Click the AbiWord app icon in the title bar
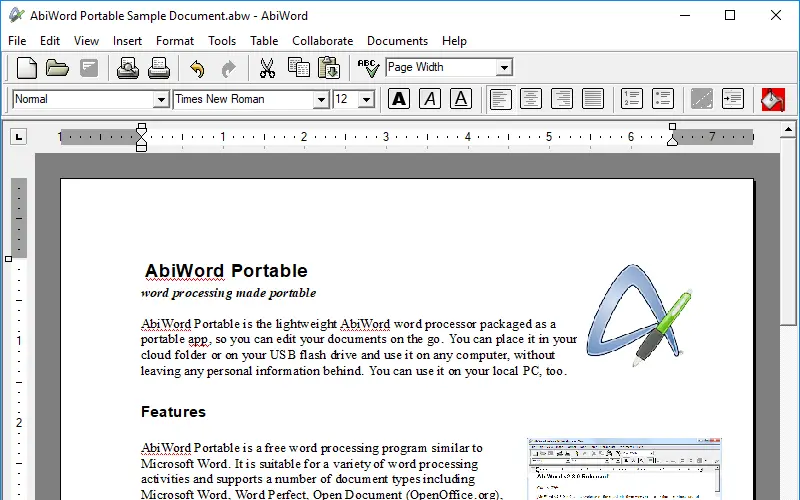Viewport: 800px width, 500px height. pos(17,15)
